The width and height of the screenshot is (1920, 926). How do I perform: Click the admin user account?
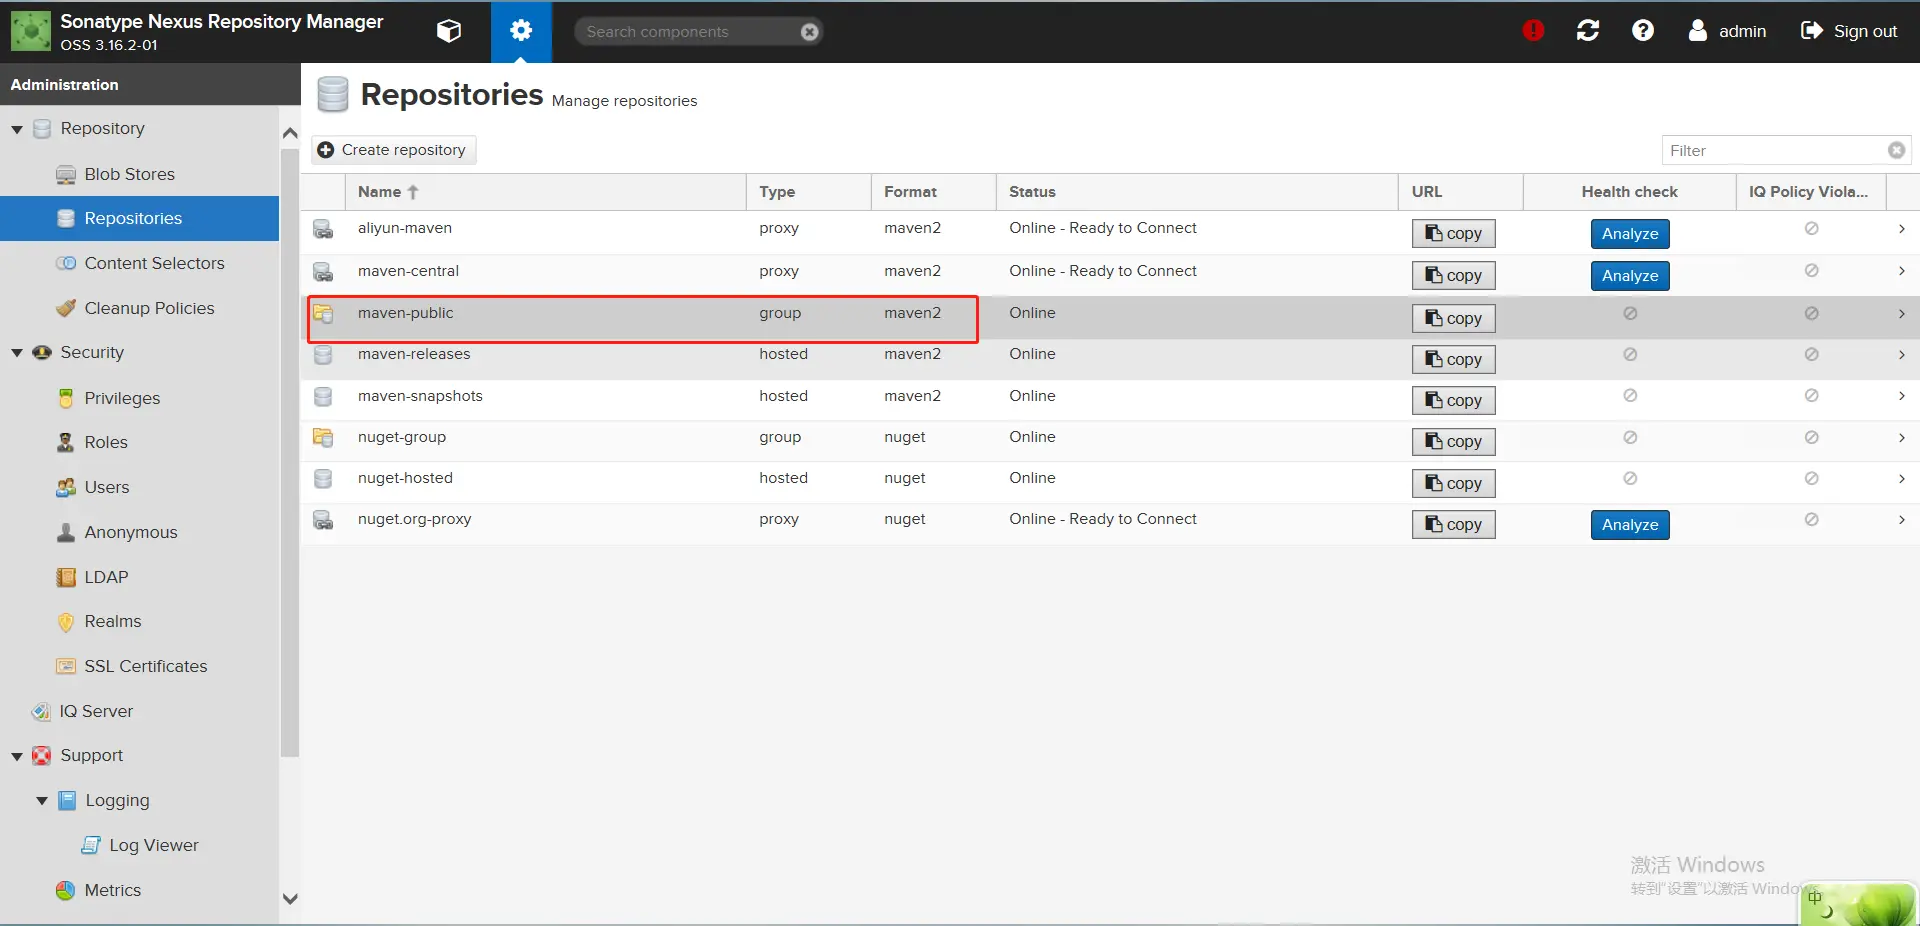click(x=1727, y=31)
